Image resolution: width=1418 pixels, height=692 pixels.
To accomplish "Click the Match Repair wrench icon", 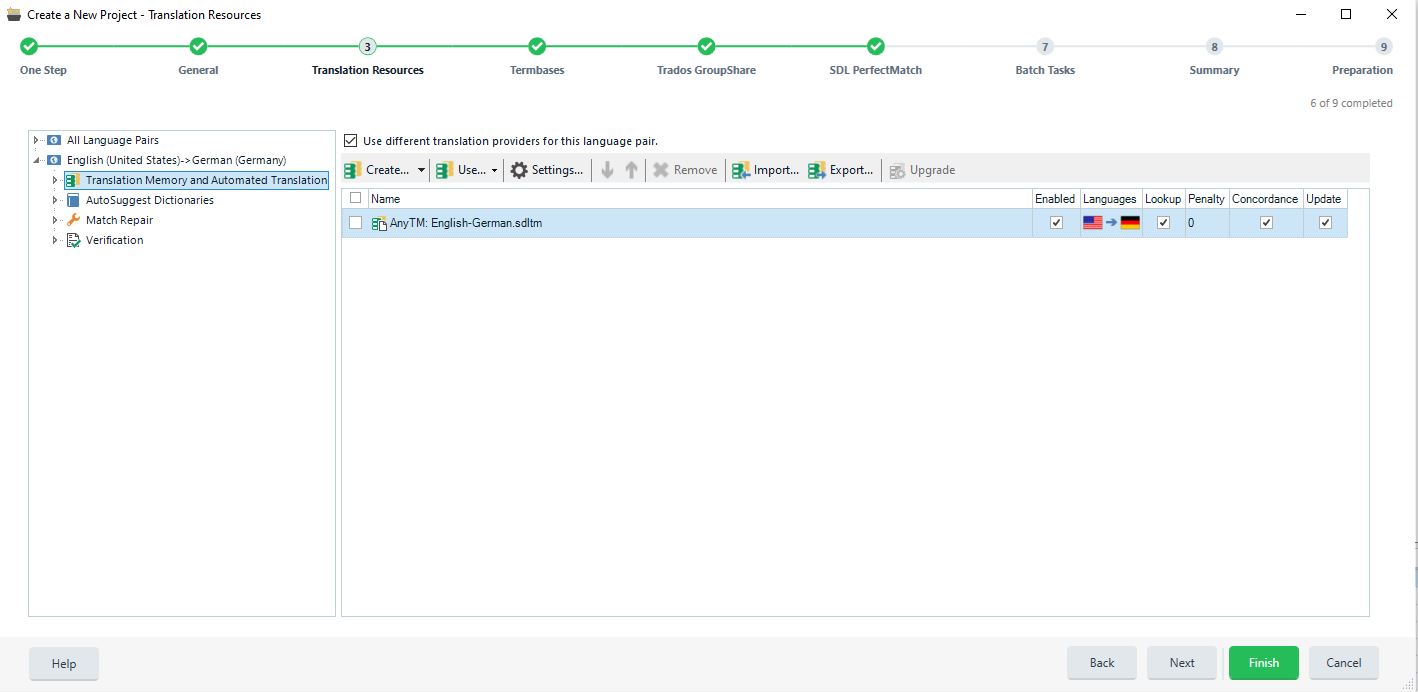I will pyautogui.click(x=73, y=220).
